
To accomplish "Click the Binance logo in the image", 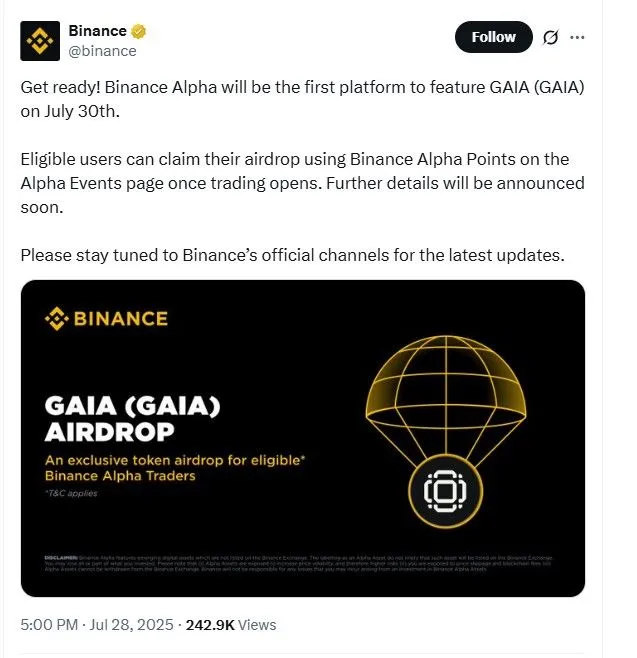I will click(107, 319).
